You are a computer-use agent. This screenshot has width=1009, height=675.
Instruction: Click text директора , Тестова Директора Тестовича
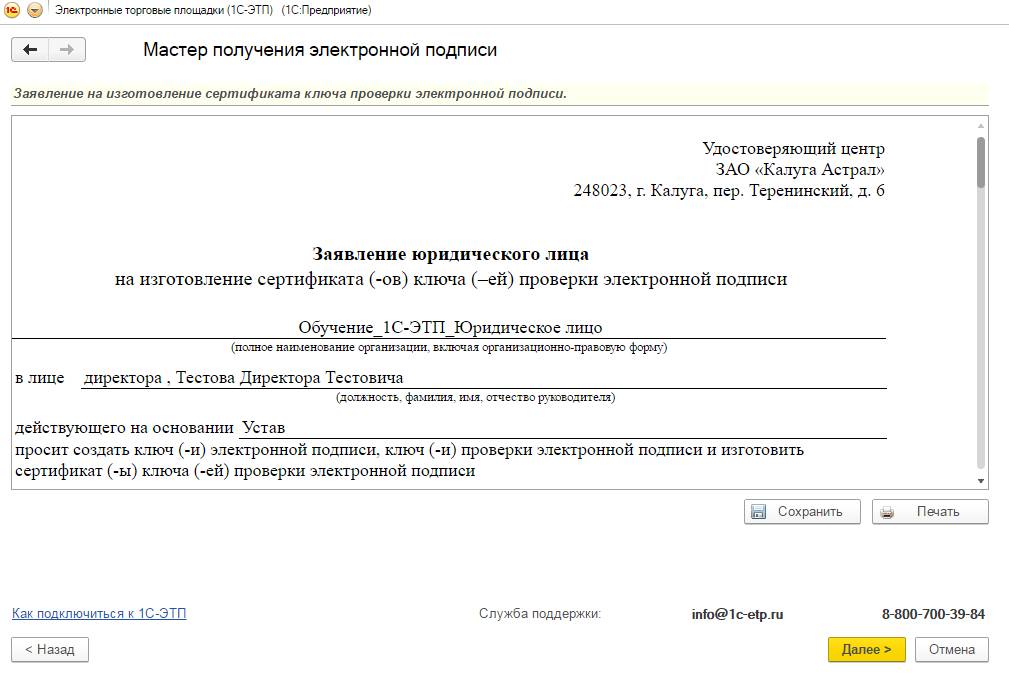[244, 378]
